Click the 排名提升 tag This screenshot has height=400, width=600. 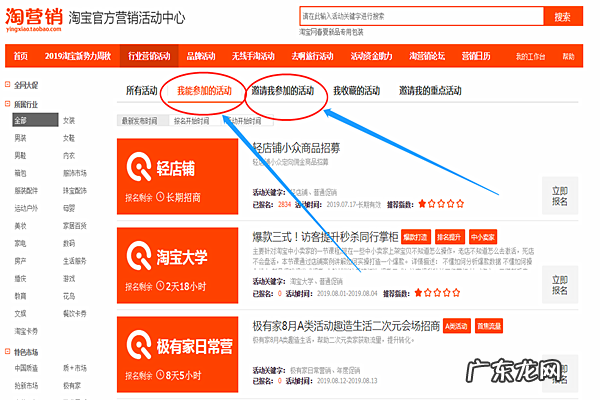450,237
